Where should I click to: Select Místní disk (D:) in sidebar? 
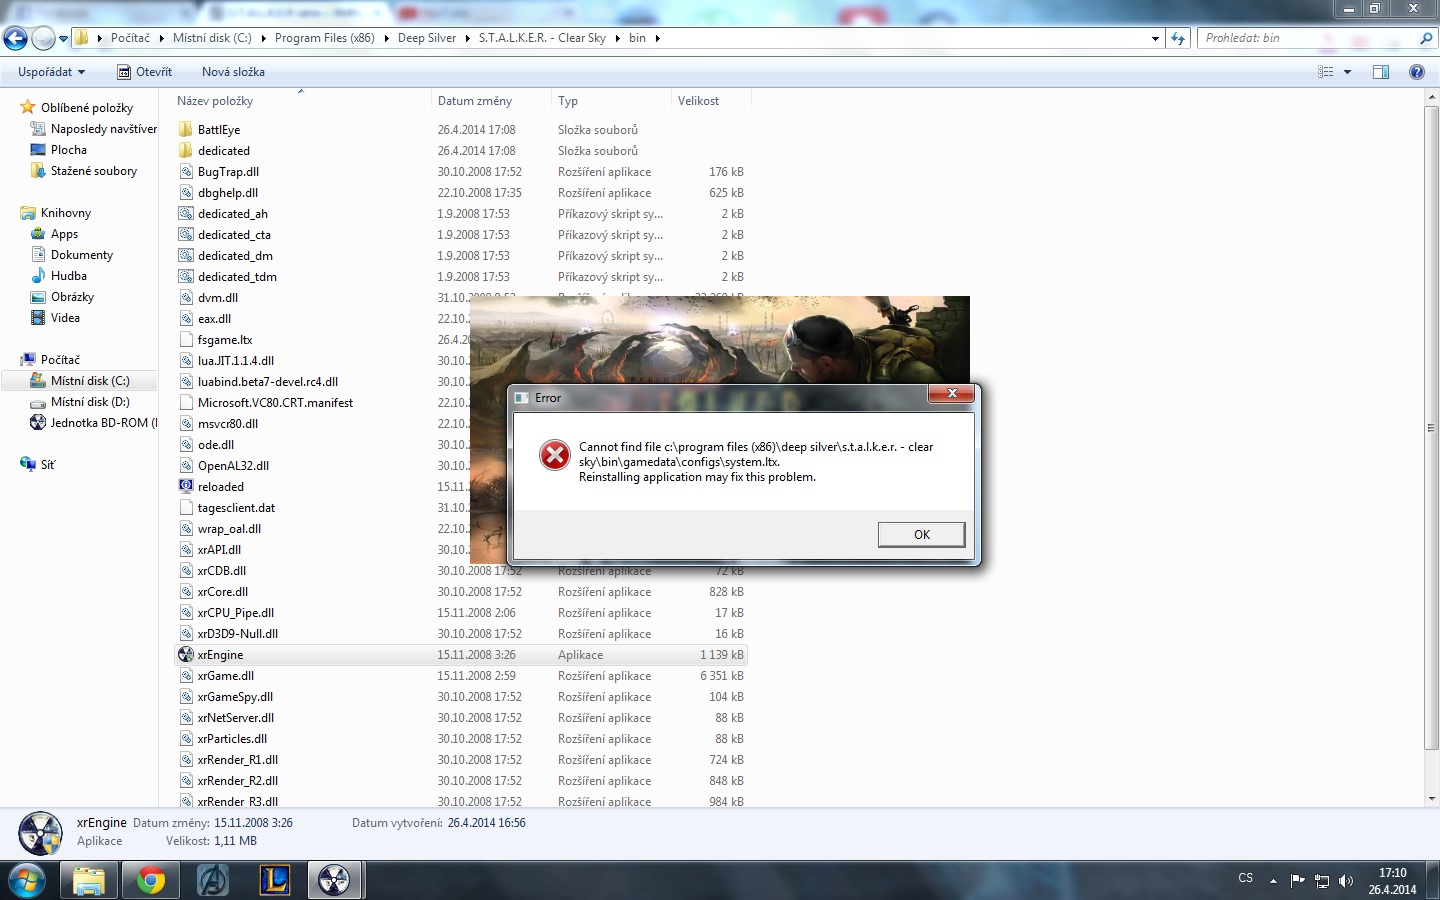[x=80, y=402]
